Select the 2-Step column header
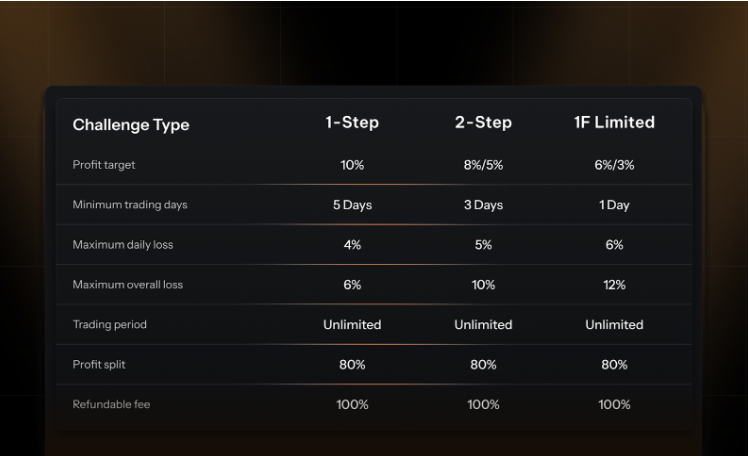The image size is (748, 456). pos(483,123)
